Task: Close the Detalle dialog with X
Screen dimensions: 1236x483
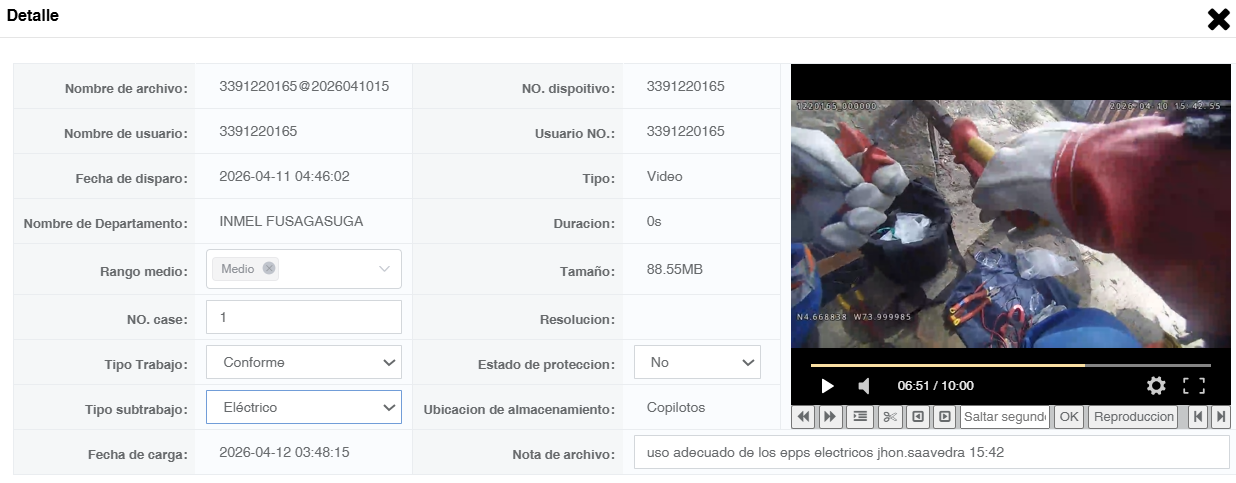Action: [1218, 19]
